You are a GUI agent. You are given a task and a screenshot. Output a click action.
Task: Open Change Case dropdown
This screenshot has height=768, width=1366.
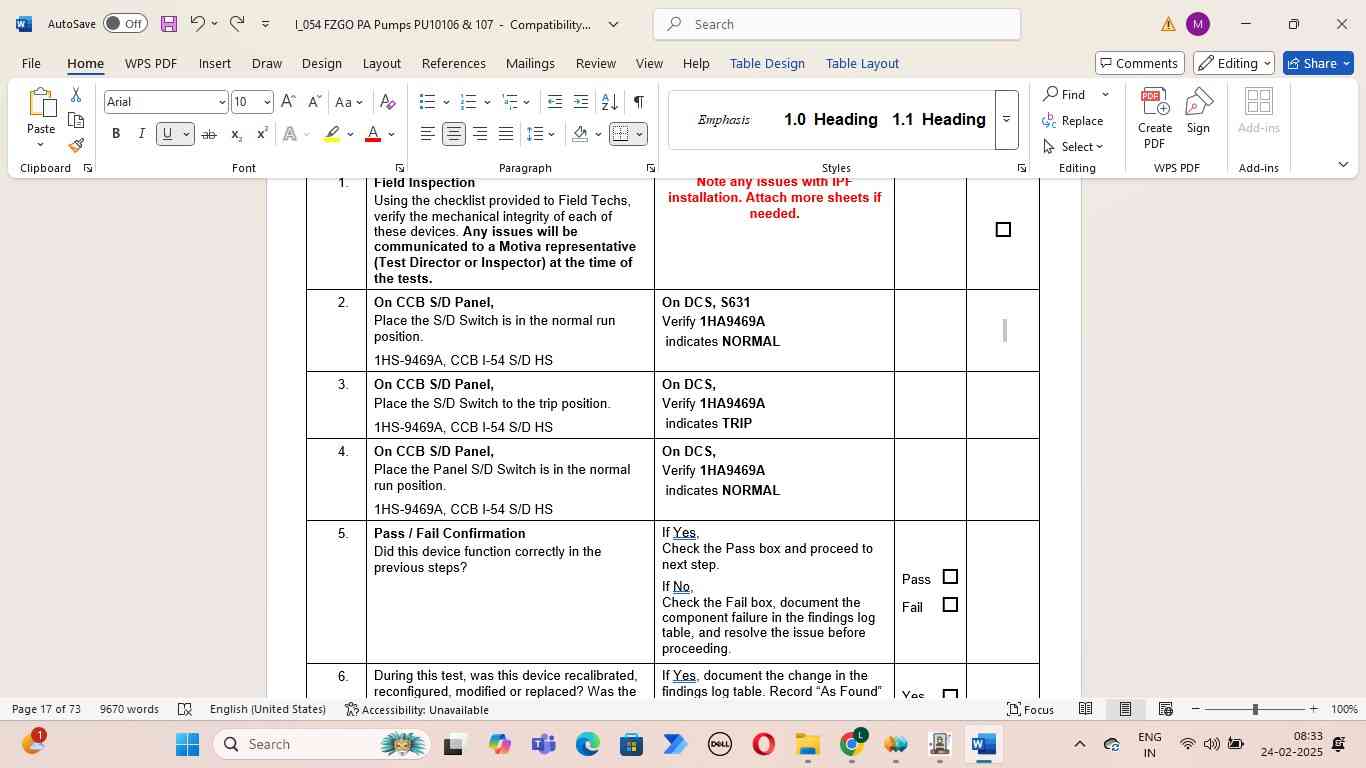click(350, 102)
